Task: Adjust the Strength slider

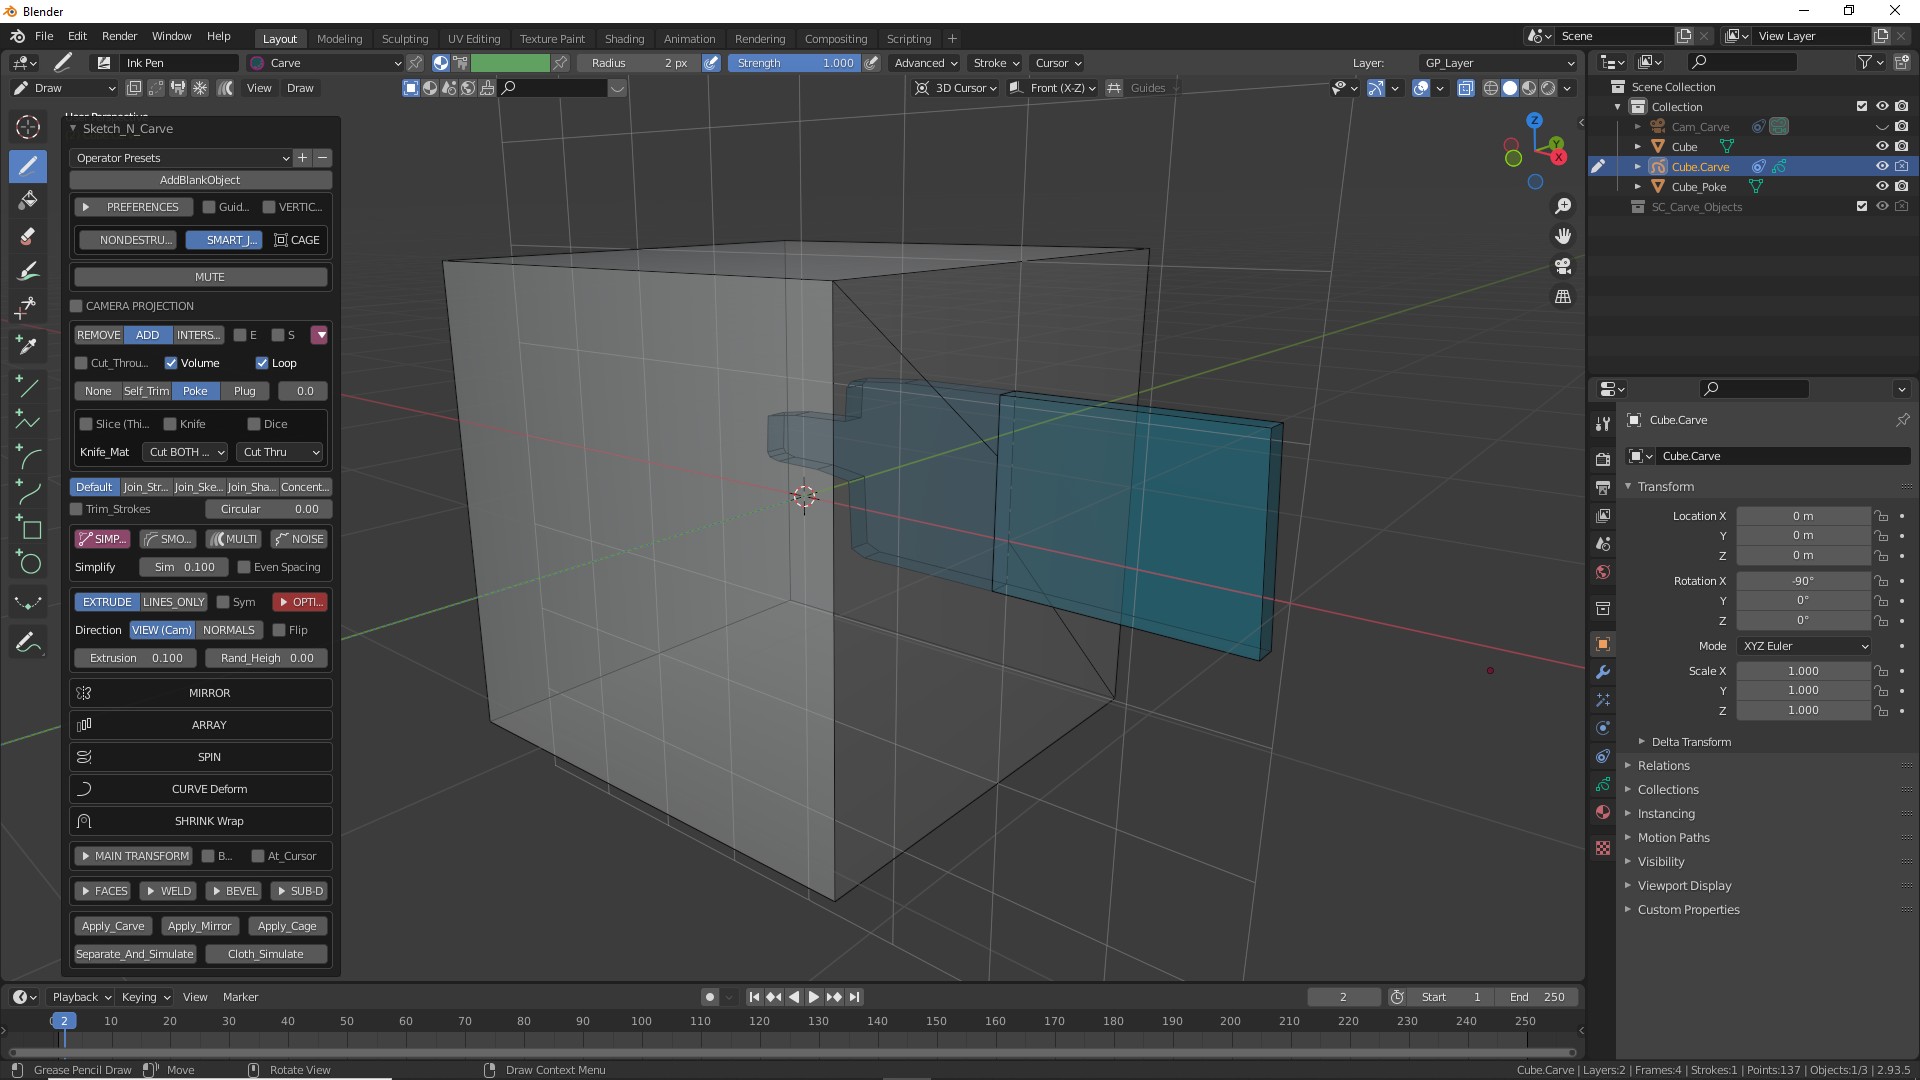Action: click(x=795, y=63)
